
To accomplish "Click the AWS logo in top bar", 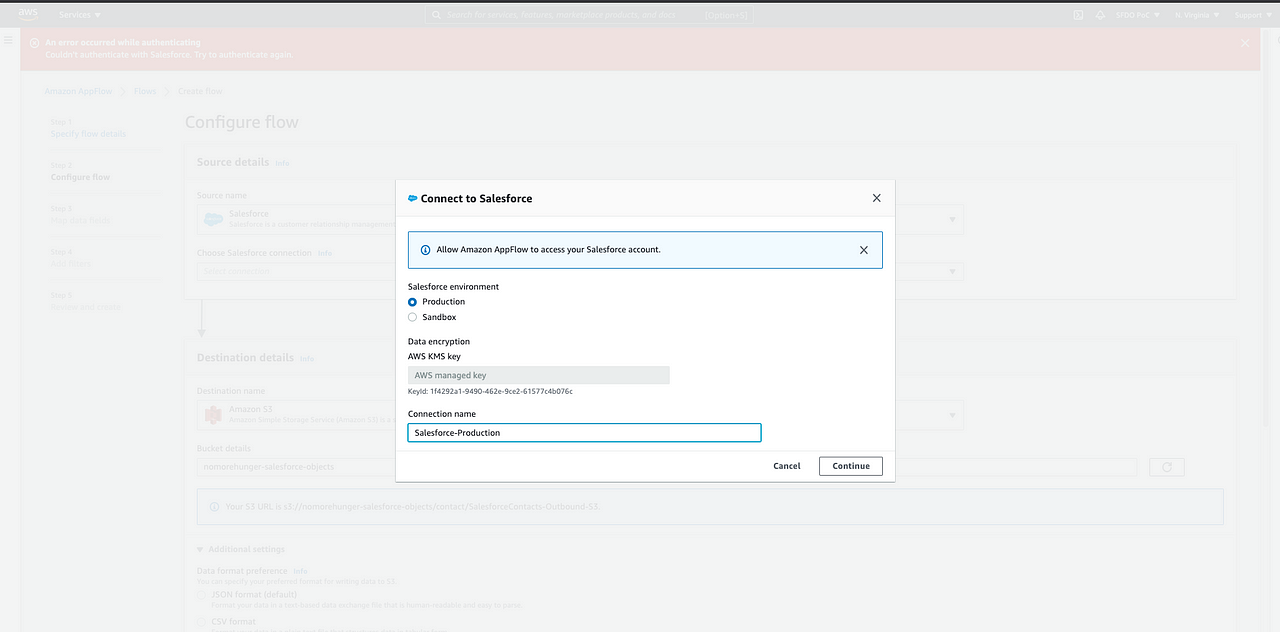I will (x=27, y=14).
